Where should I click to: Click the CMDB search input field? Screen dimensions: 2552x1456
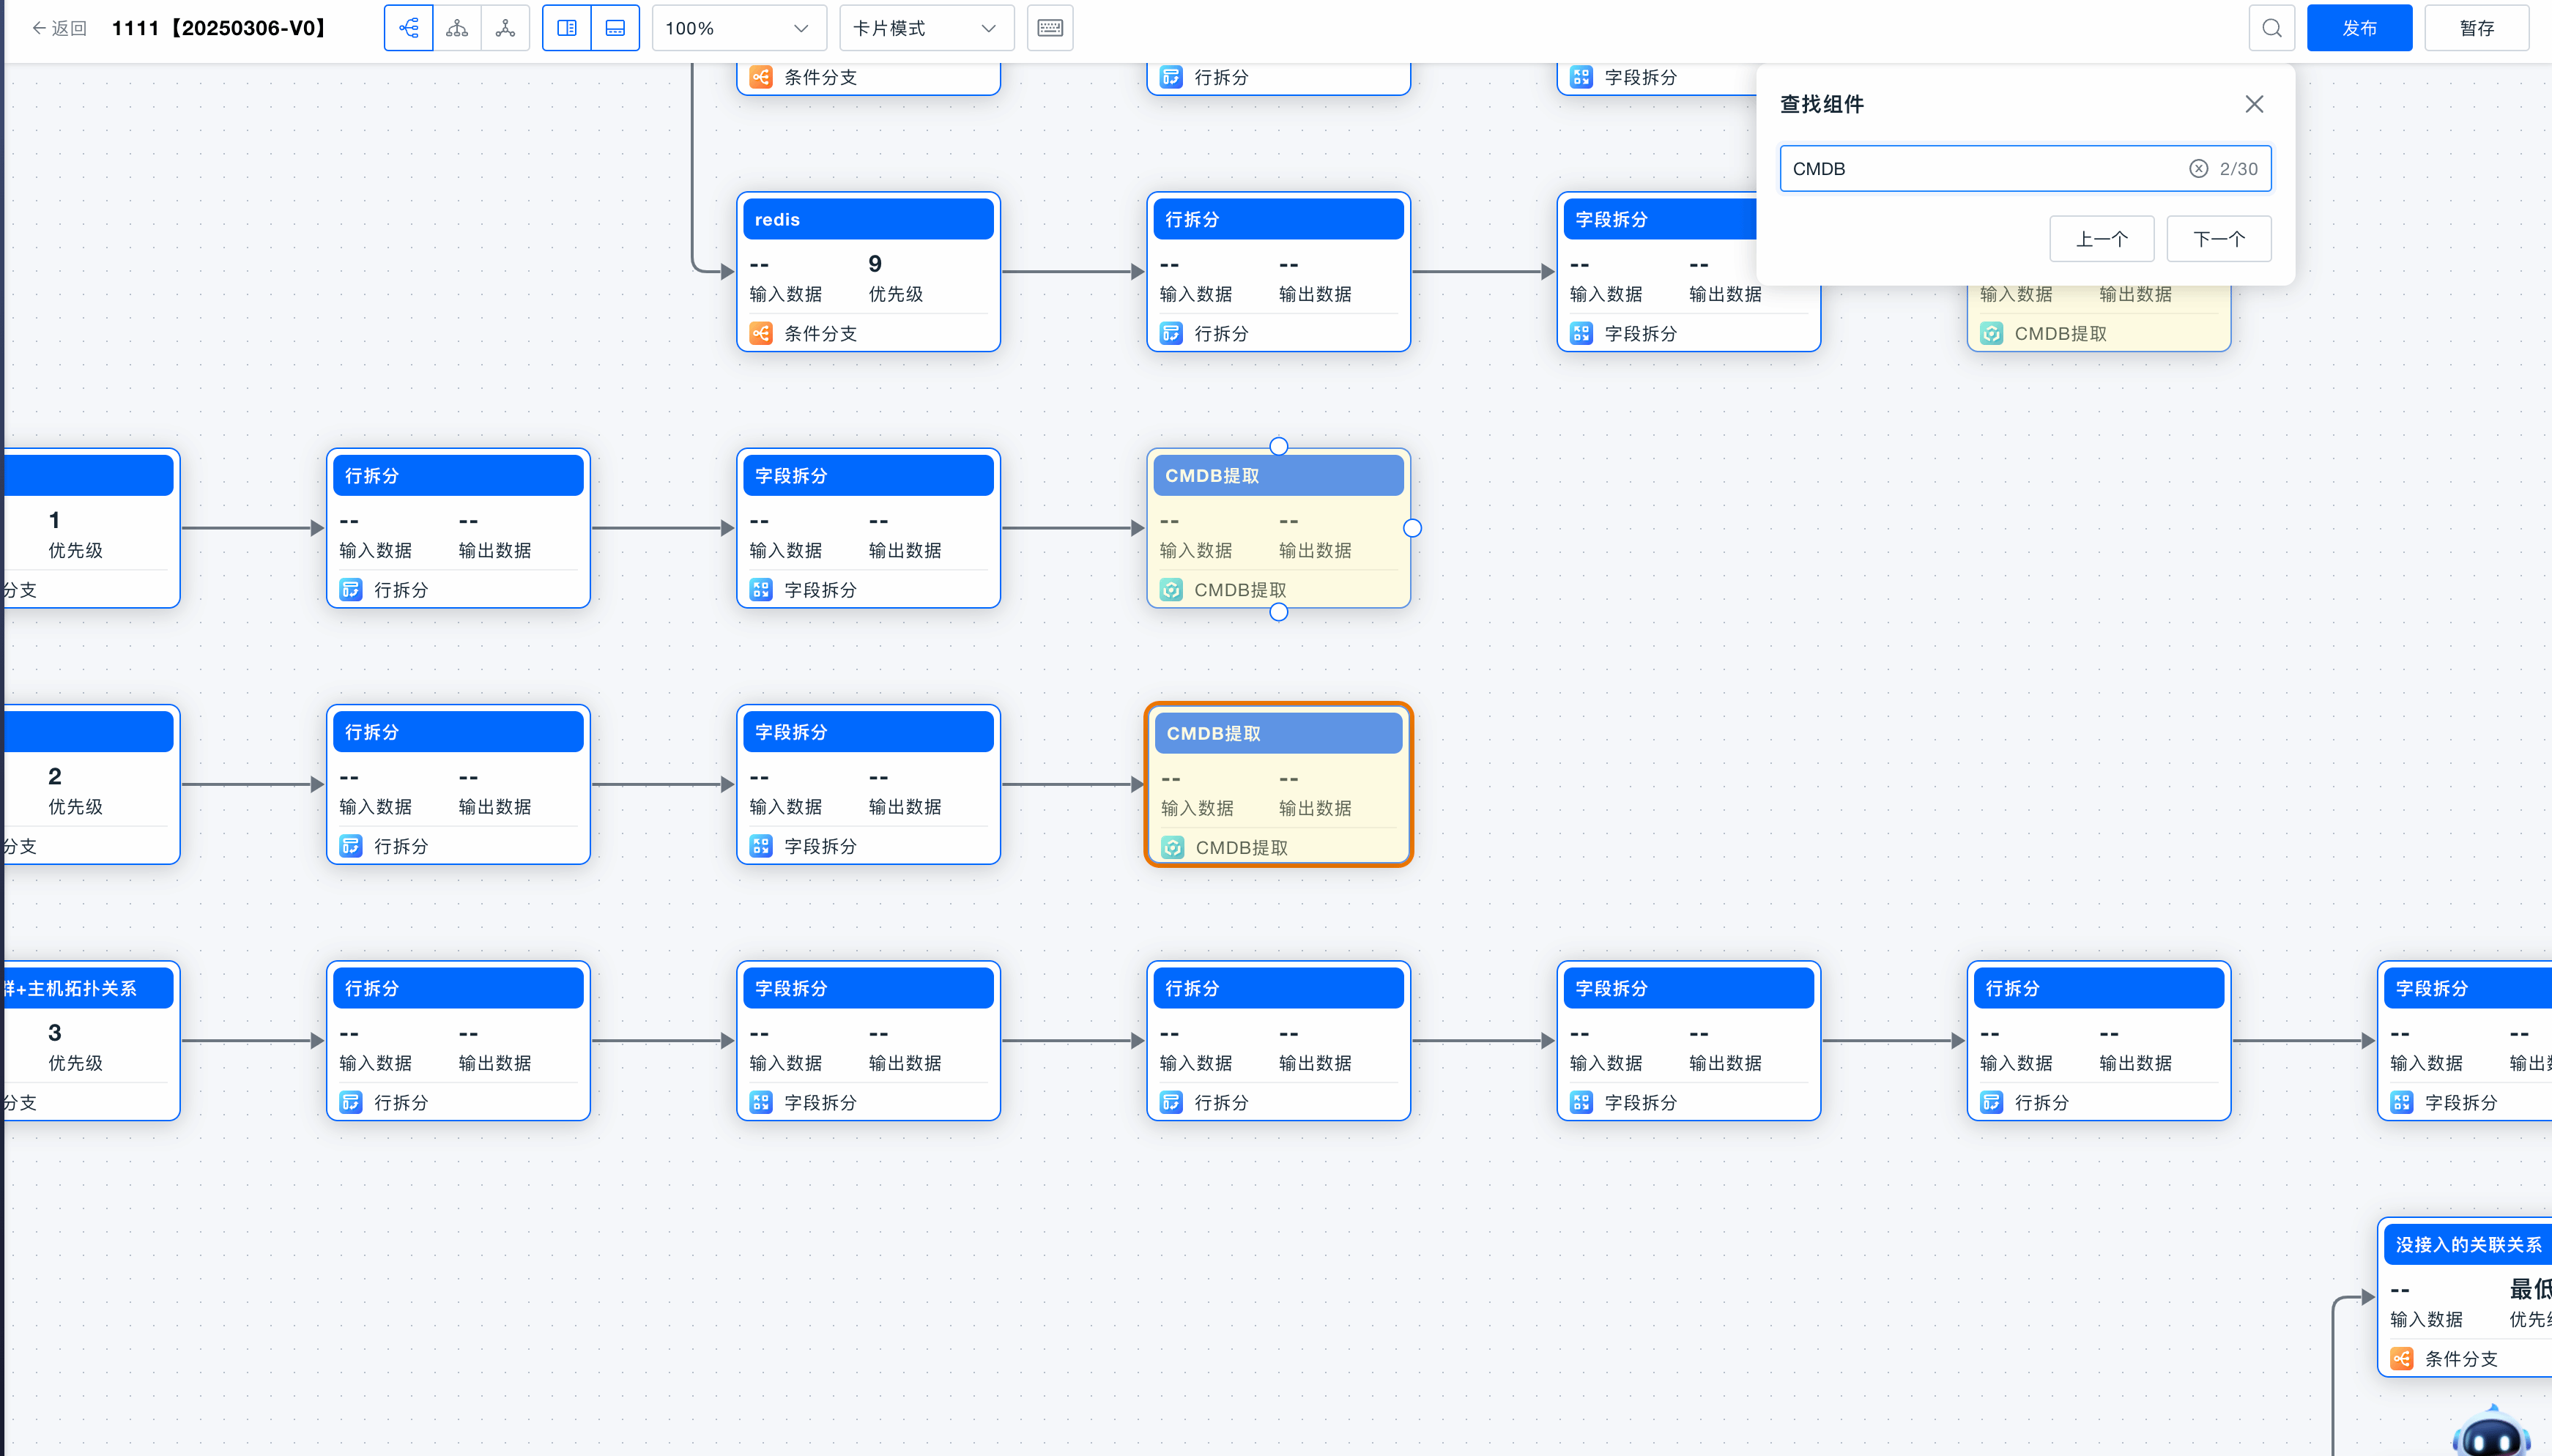[x=1980, y=169]
